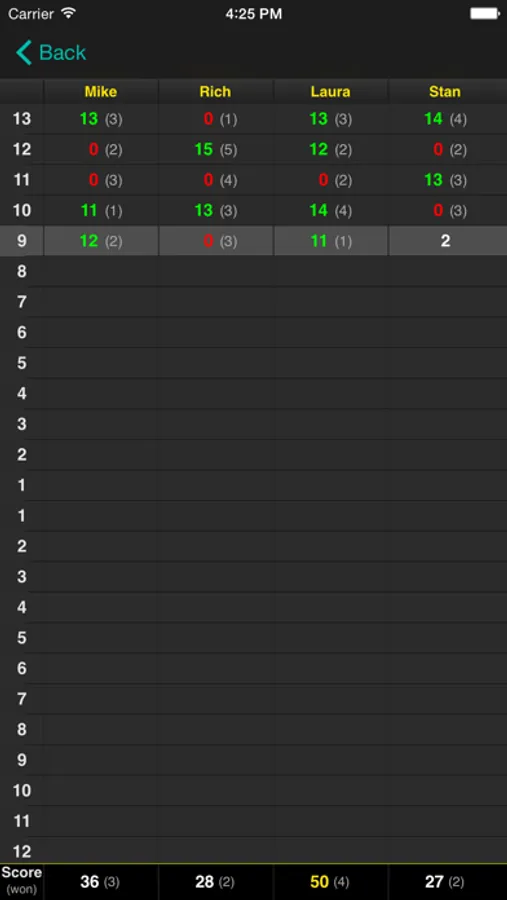Select the Stan column header

pyautogui.click(x=445, y=91)
